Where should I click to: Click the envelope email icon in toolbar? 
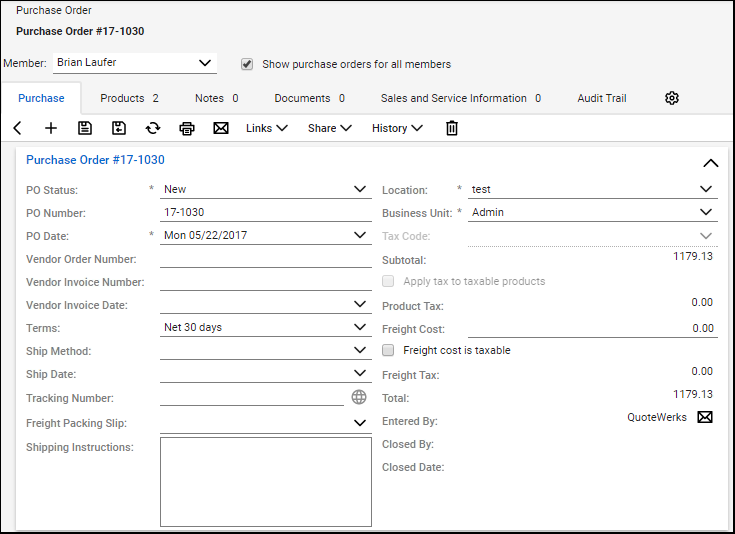[x=221, y=128]
